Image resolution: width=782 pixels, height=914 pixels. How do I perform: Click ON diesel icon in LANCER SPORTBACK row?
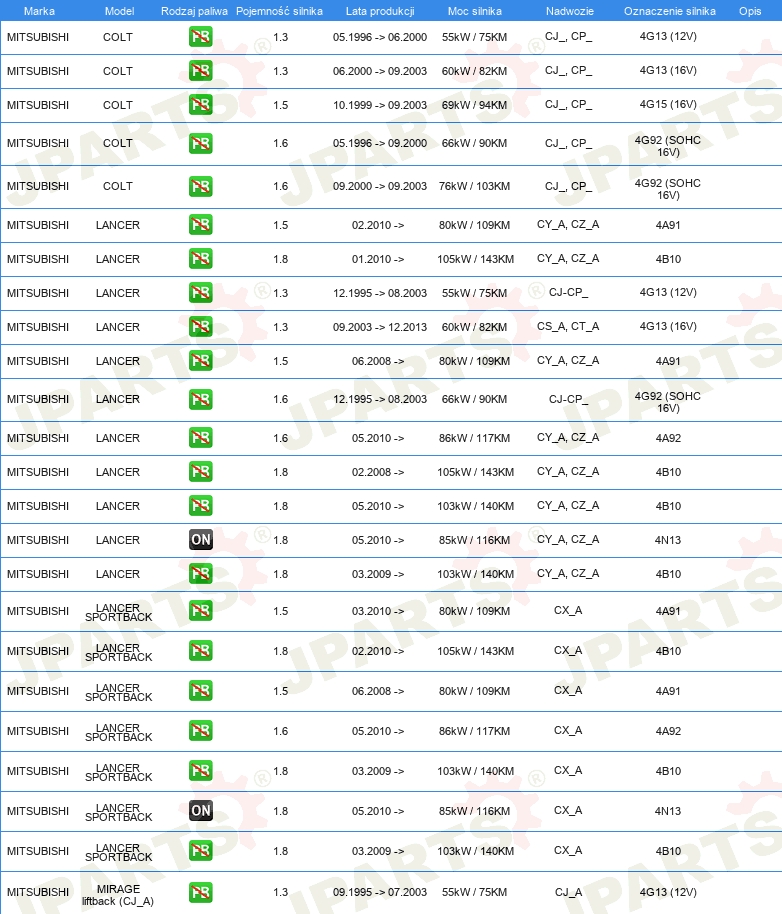point(200,810)
